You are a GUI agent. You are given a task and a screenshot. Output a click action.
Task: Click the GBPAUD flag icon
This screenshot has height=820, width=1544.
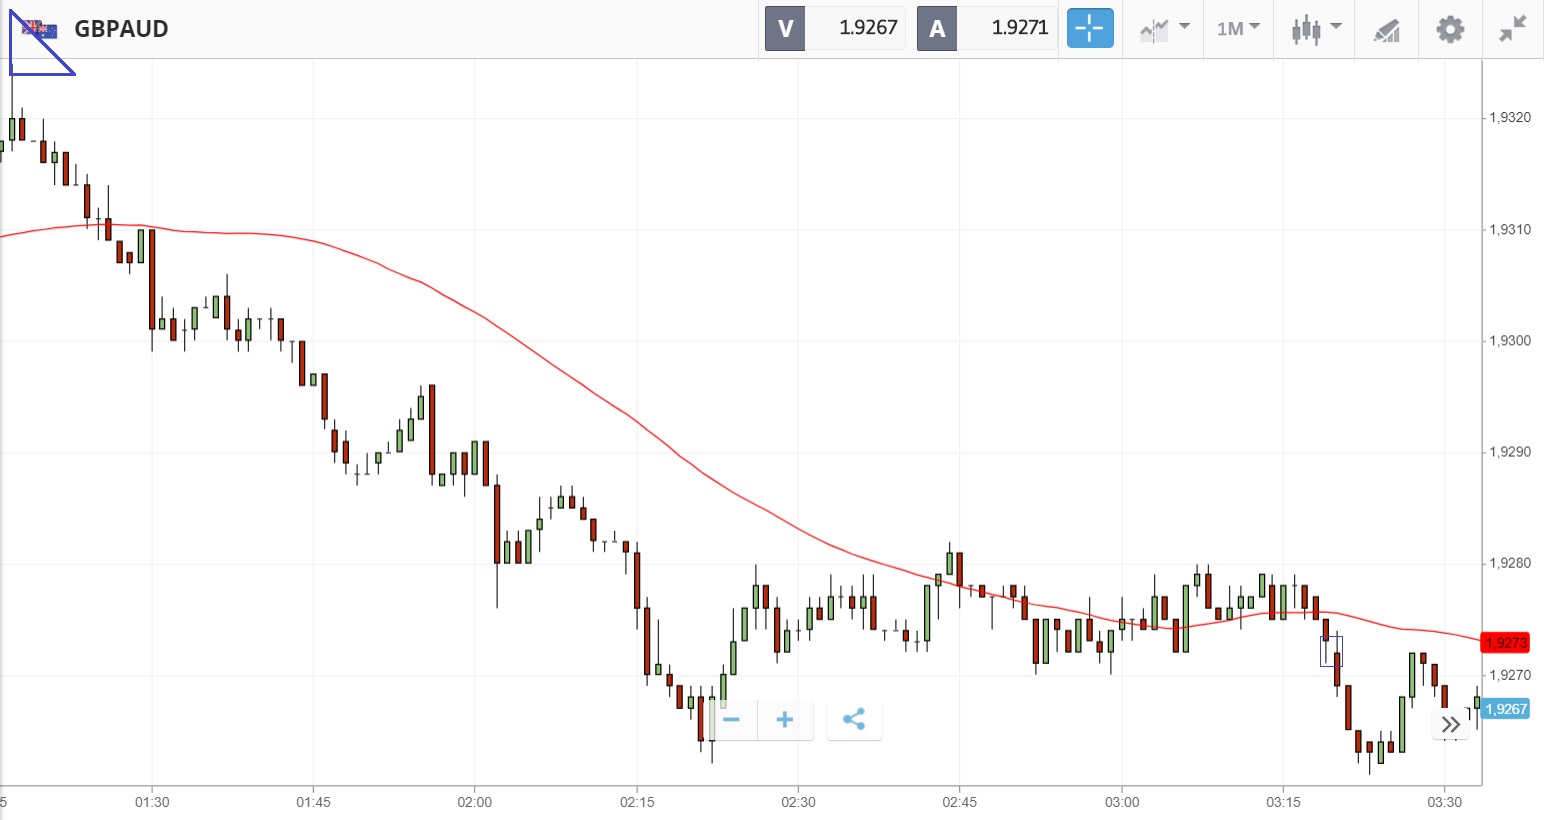click(x=40, y=28)
